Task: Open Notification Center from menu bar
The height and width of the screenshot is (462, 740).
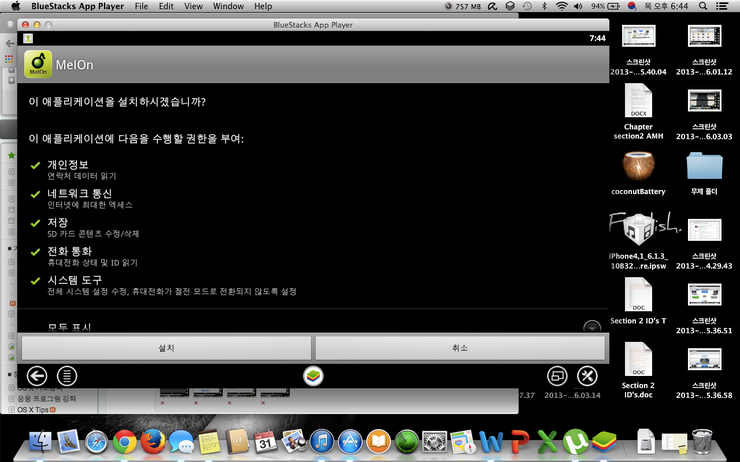Action: click(x=722, y=6)
